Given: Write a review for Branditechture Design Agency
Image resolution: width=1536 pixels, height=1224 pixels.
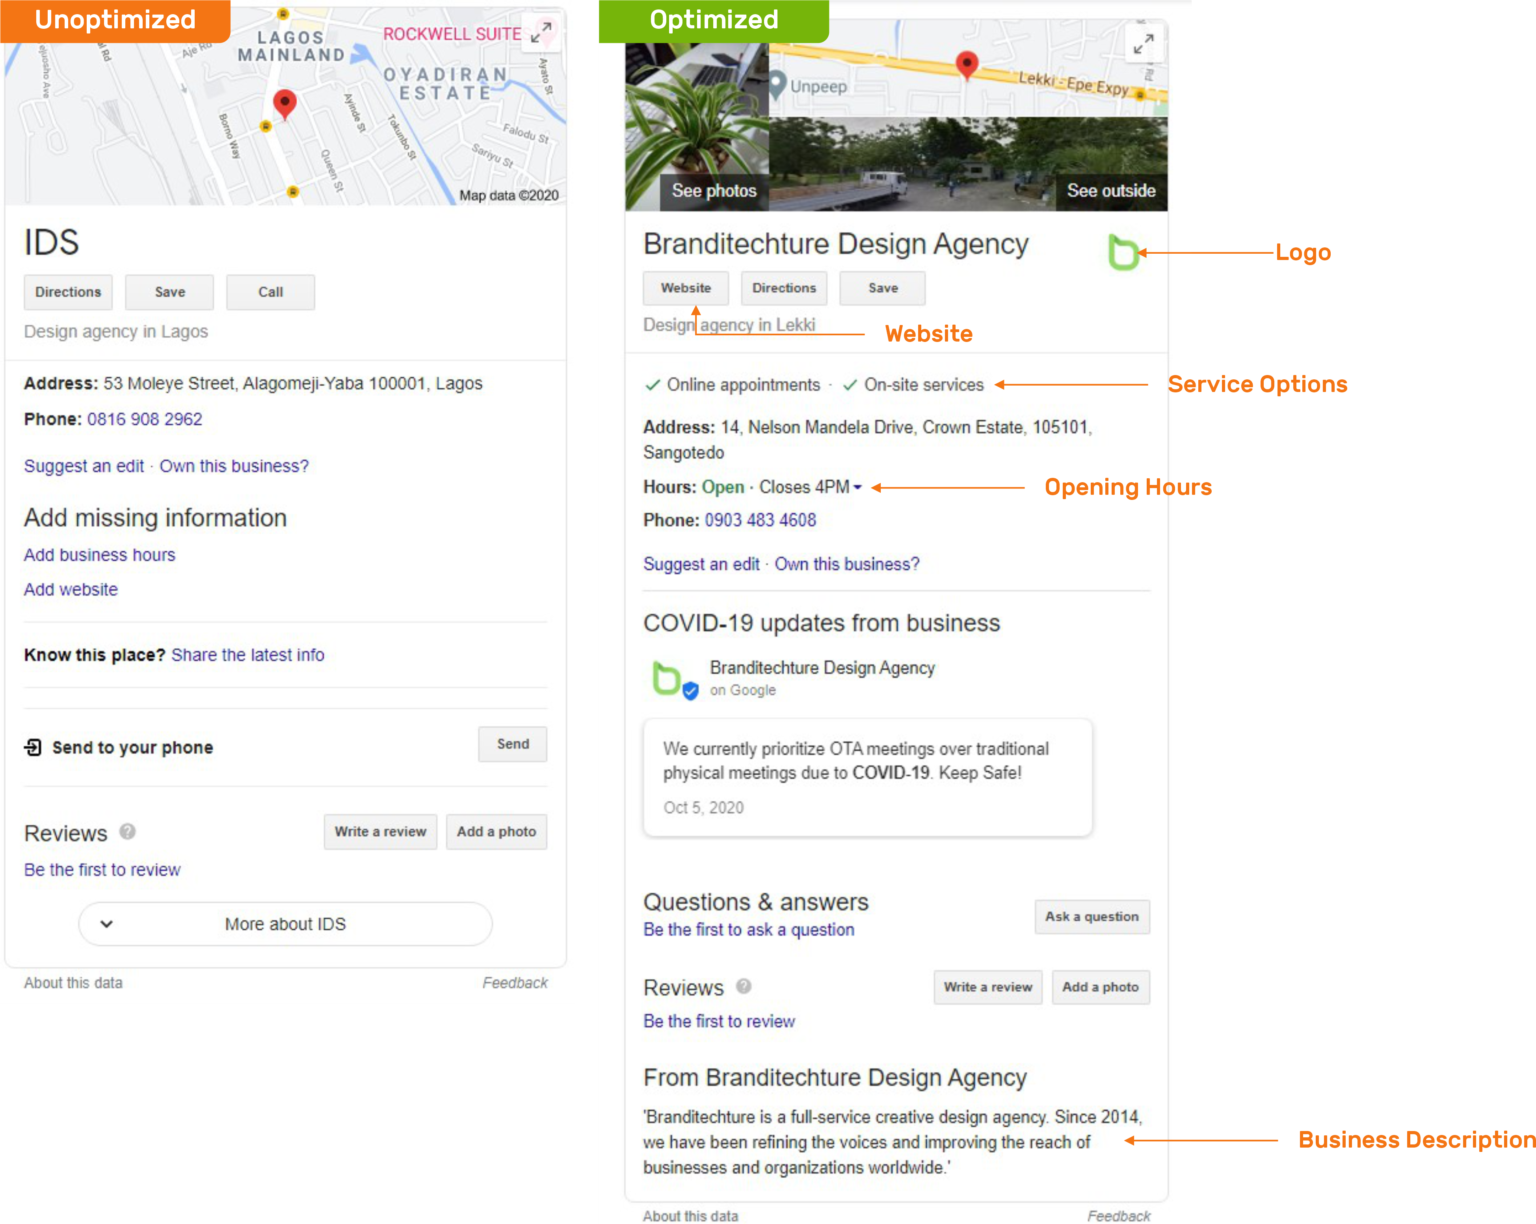Looking at the screenshot, I should pyautogui.click(x=988, y=987).
